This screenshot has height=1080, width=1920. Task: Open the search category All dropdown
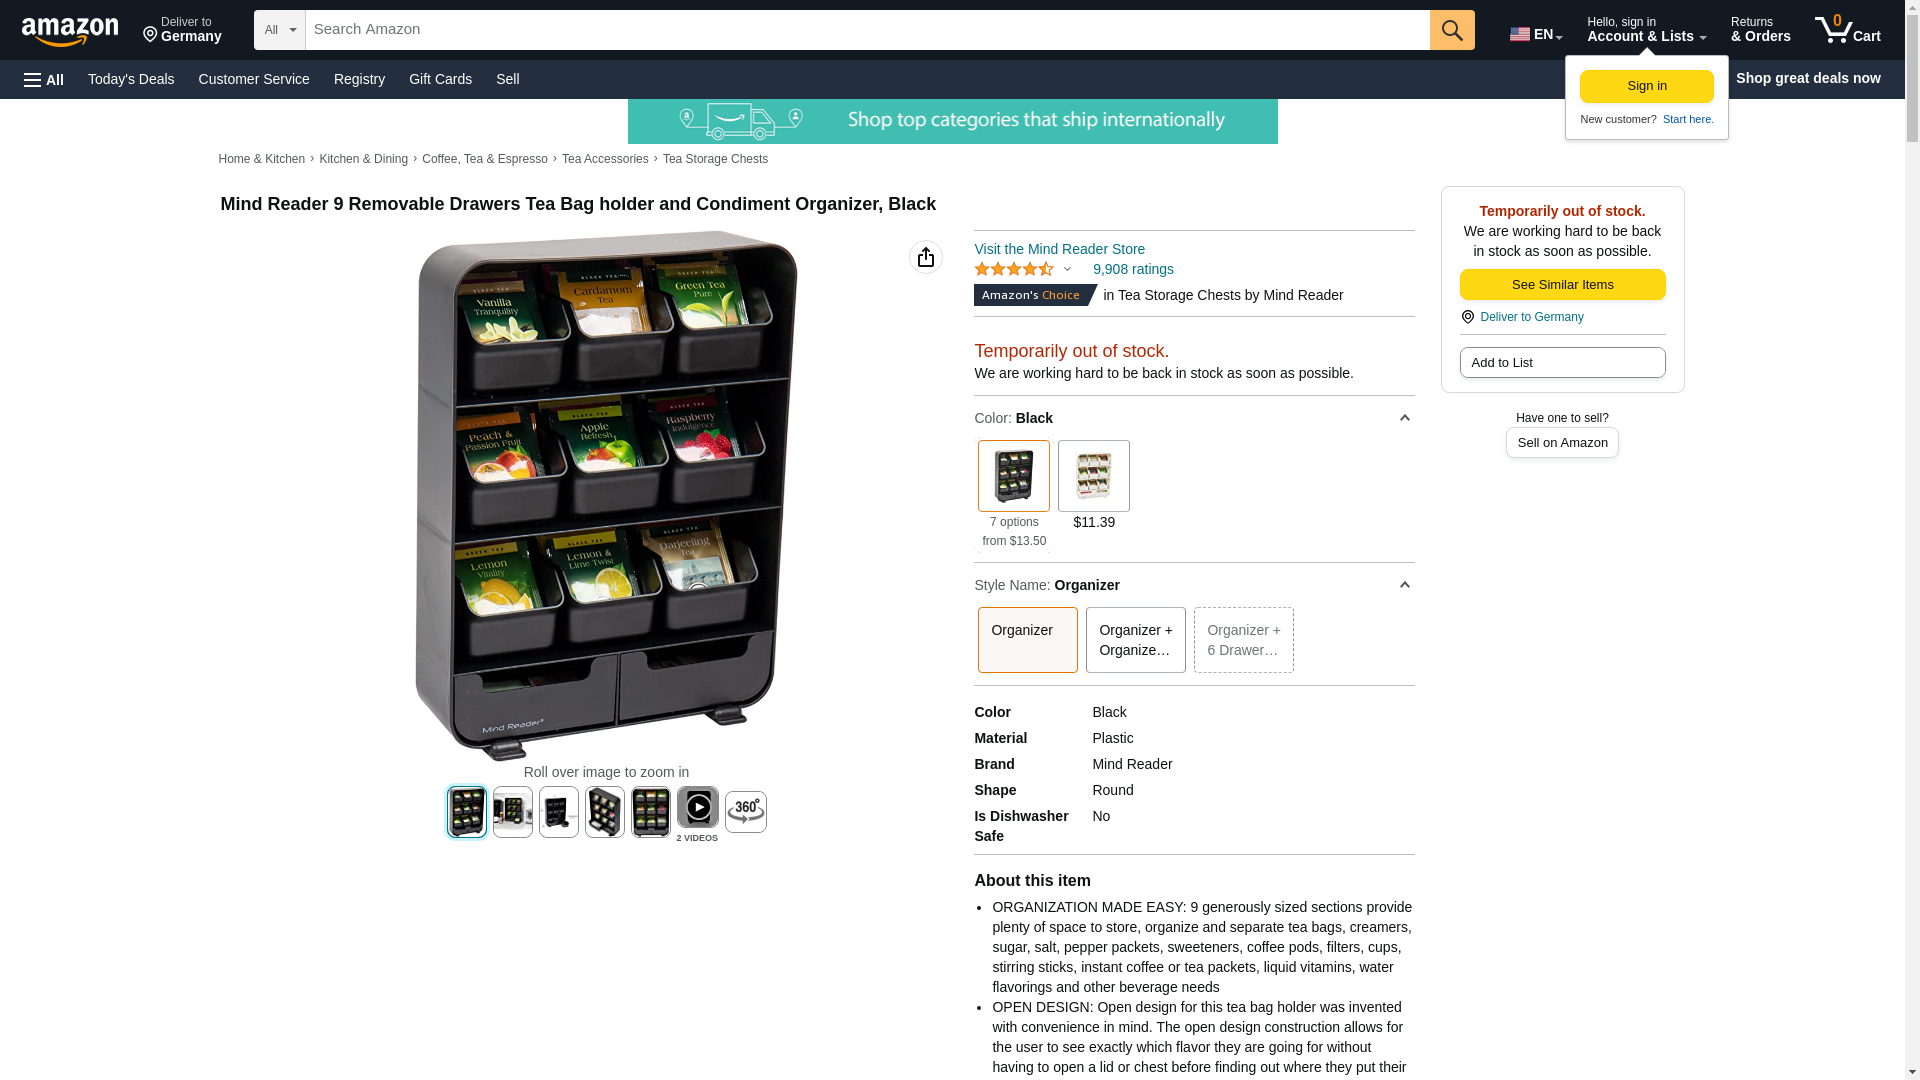(280, 30)
